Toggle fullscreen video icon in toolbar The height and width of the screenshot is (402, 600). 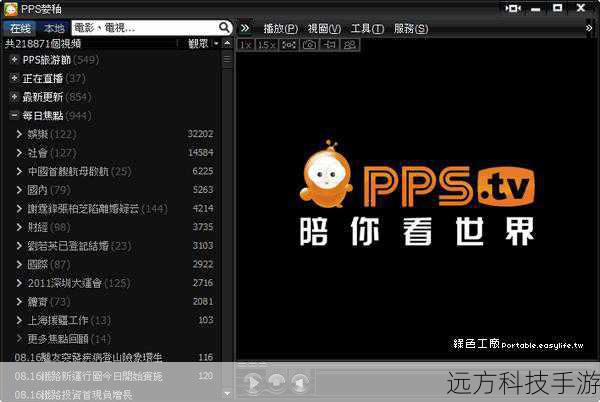coord(289,45)
